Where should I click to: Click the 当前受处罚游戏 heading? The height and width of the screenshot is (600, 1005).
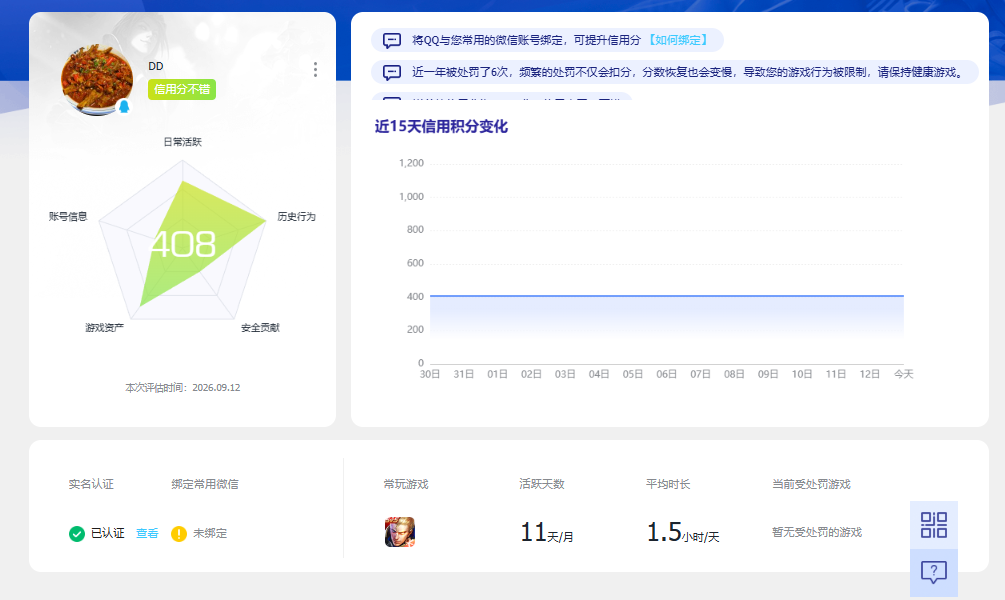811,485
